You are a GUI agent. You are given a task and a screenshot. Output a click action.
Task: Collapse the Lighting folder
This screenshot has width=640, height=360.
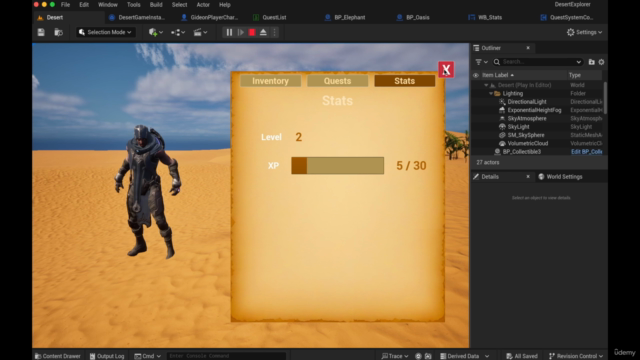click(491, 93)
